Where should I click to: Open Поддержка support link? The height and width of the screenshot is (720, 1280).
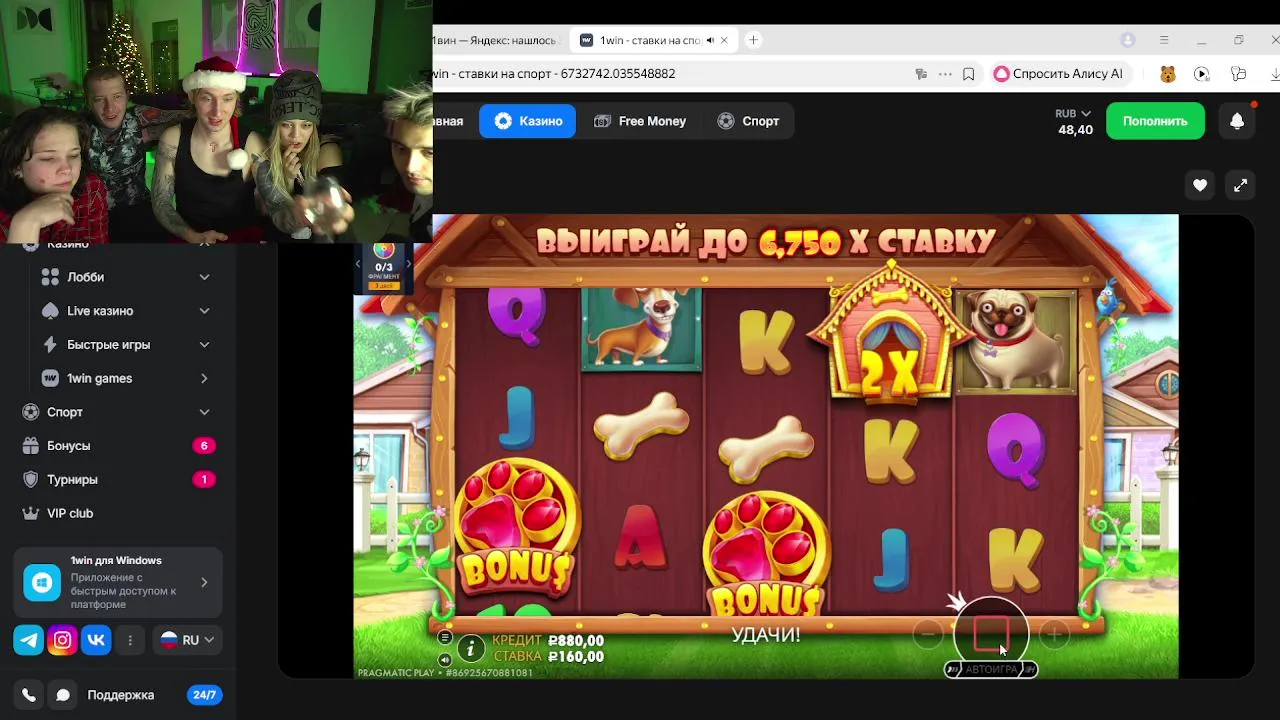point(120,695)
